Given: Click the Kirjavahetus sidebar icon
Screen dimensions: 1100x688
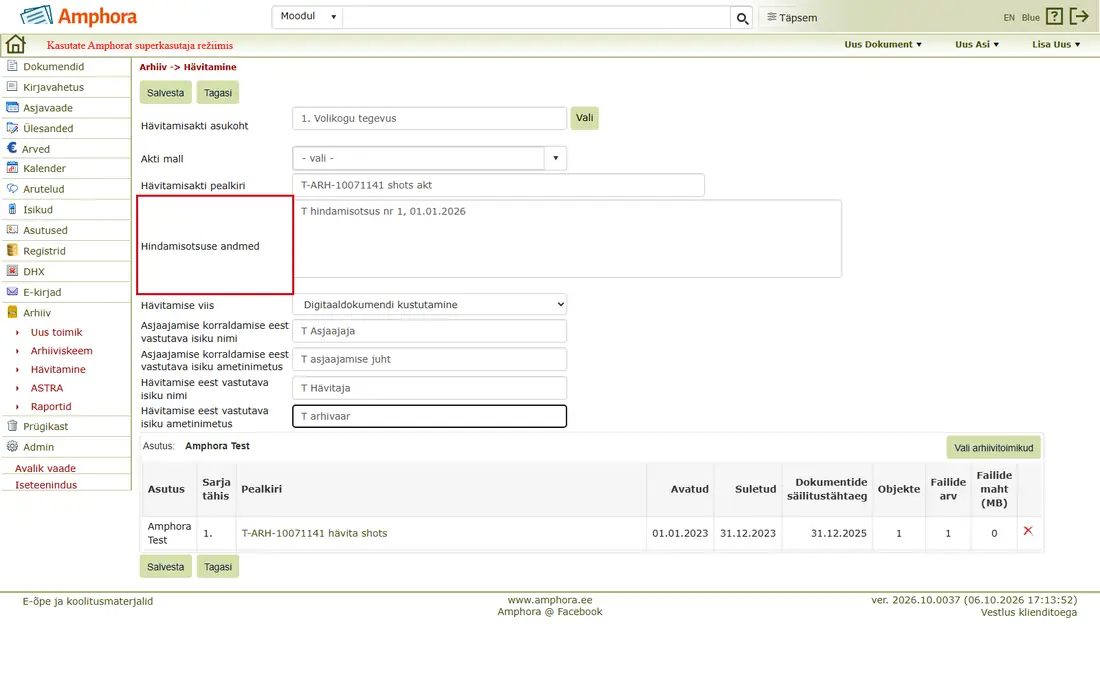Looking at the screenshot, I should click(12, 86).
